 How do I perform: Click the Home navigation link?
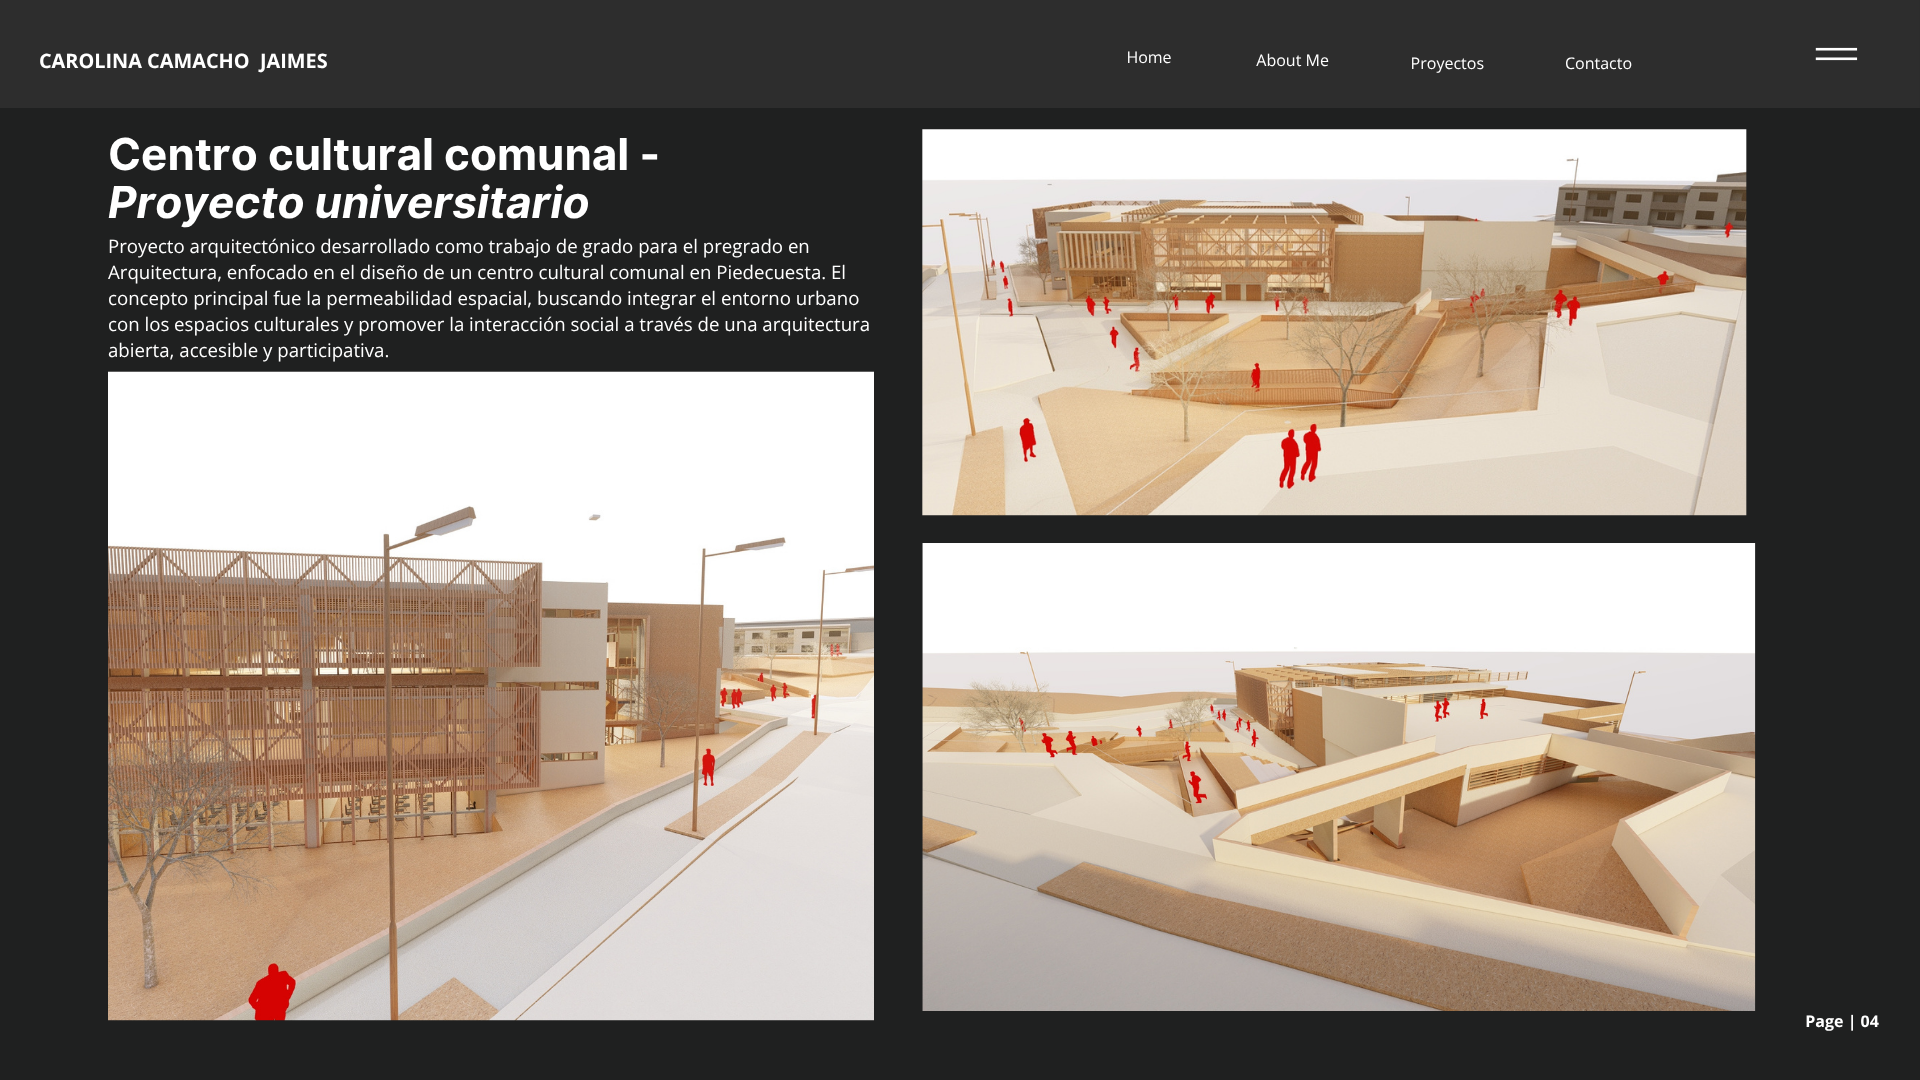point(1148,57)
